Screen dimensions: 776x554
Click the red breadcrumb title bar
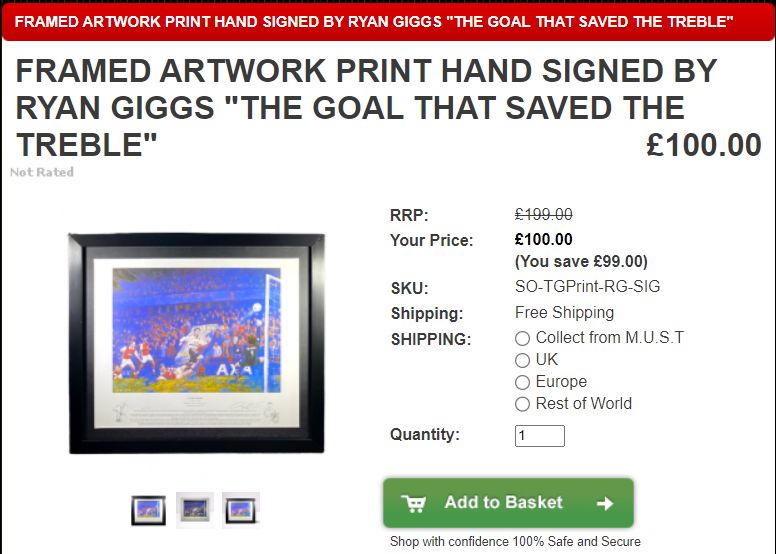(388, 22)
